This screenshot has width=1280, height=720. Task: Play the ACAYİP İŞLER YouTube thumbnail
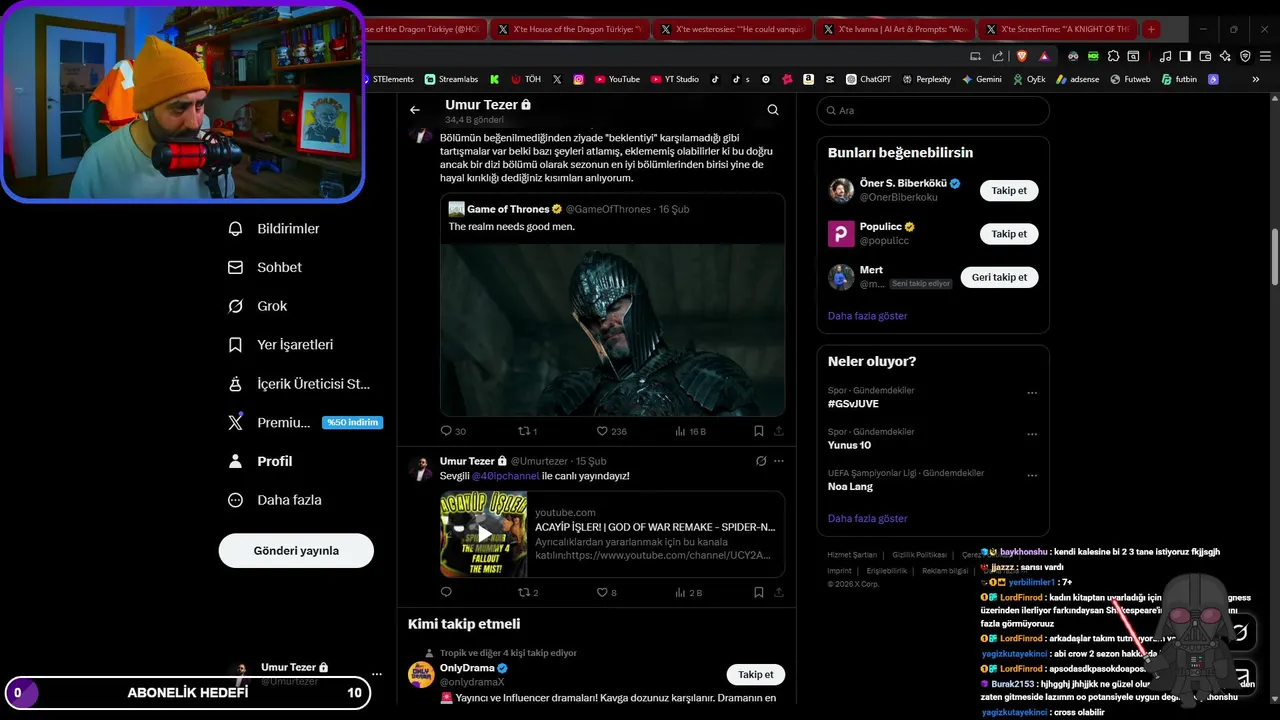[x=483, y=534]
